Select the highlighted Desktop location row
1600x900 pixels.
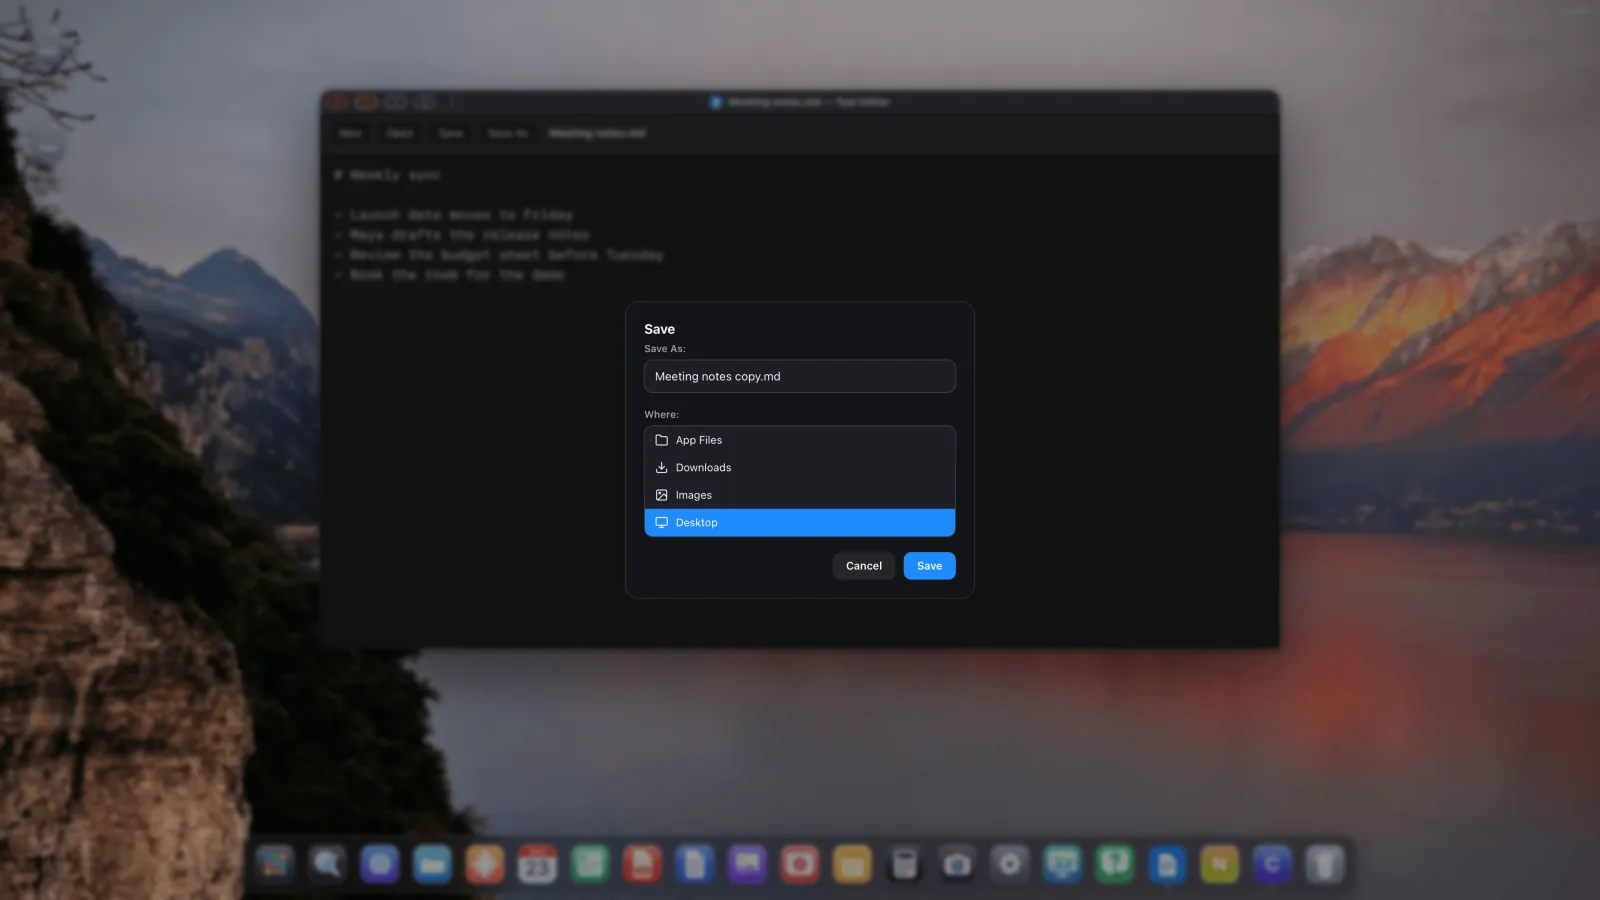[x=800, y=523]
